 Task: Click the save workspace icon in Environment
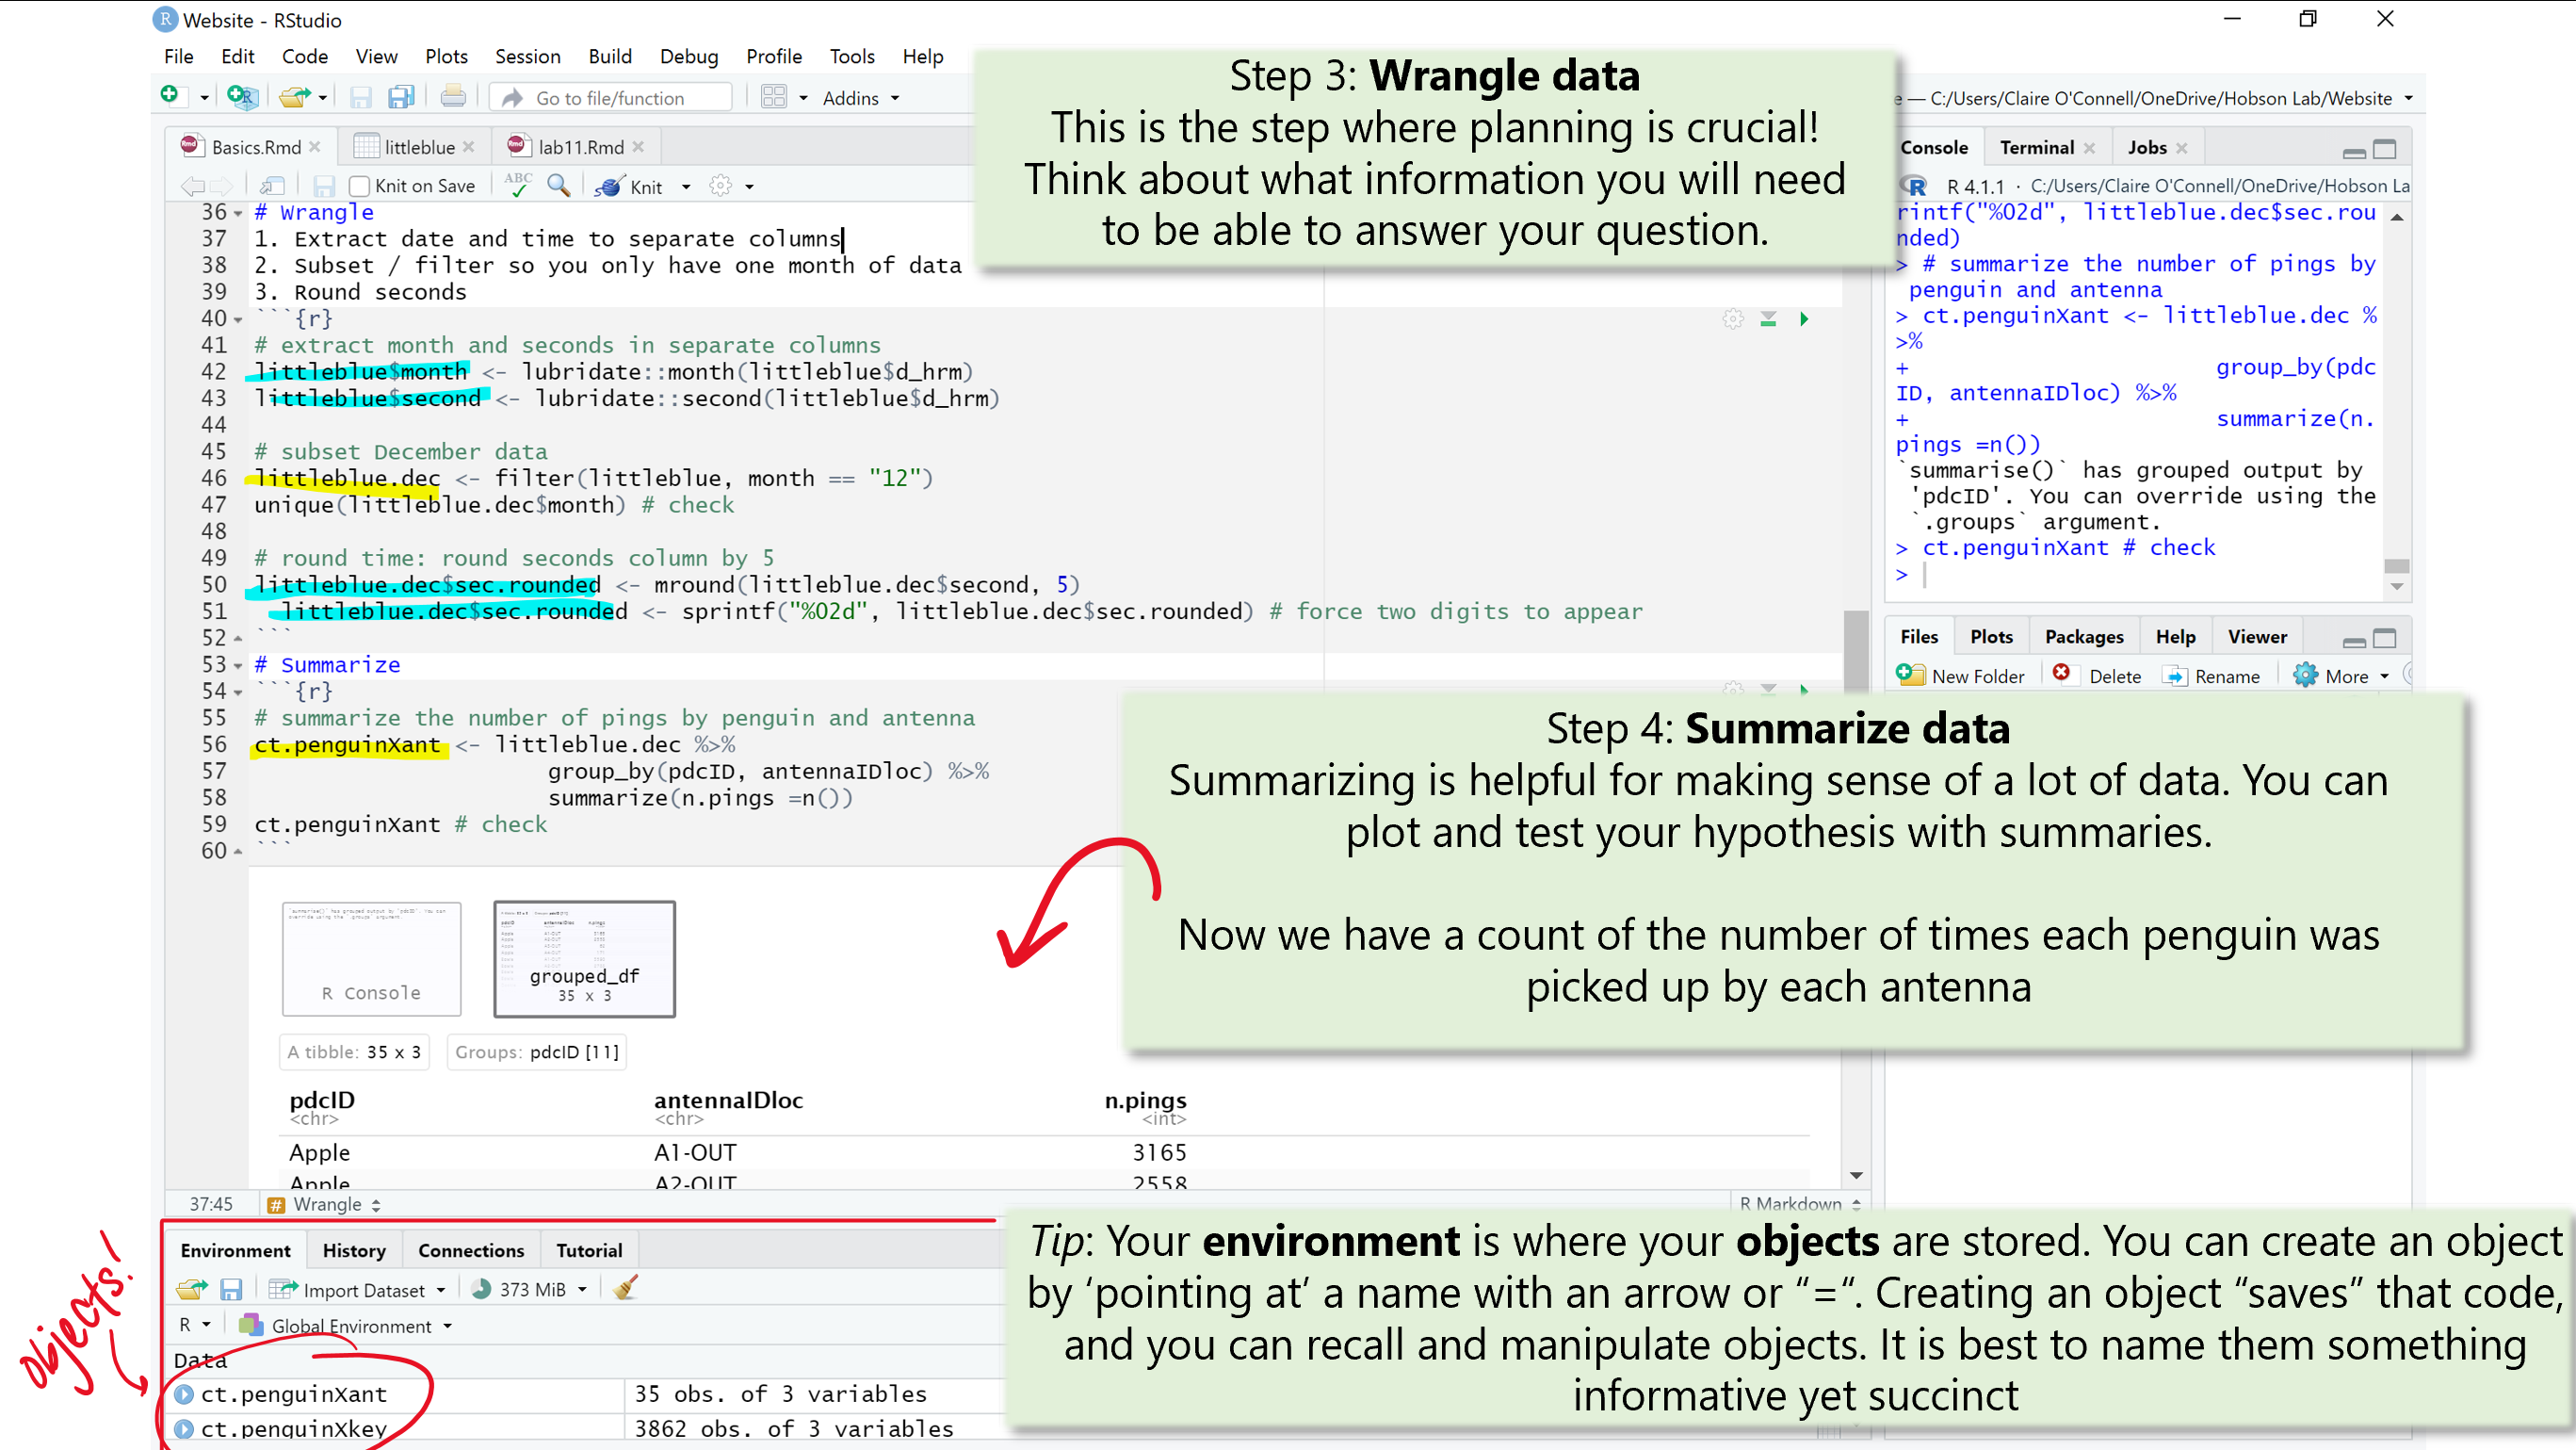pyautogui.click(x=231, y=1289)
